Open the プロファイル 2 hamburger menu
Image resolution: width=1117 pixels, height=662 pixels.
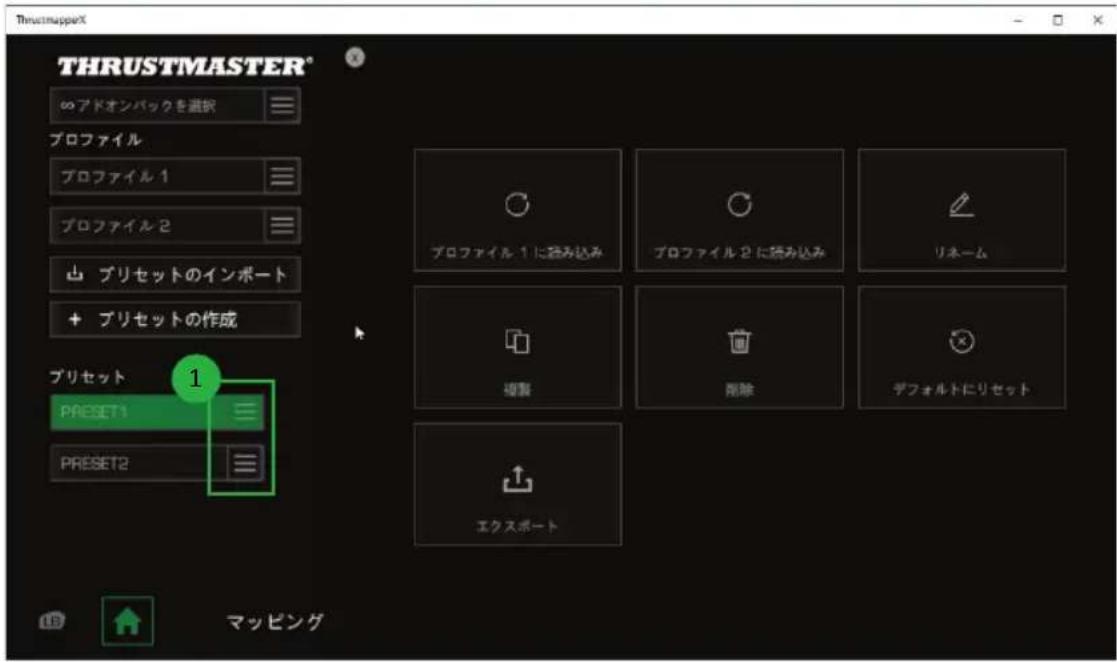[x=282, y=225]
